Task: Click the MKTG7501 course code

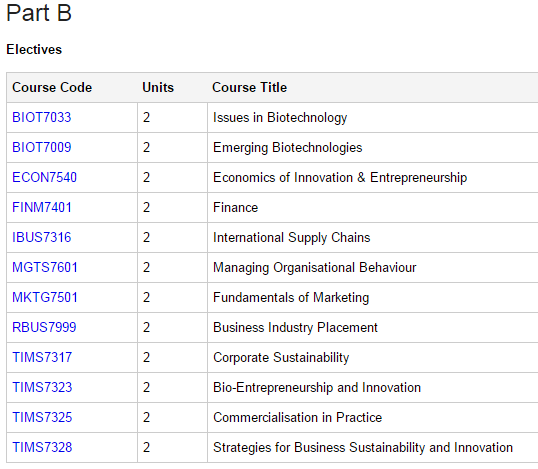Action: [x=45, y=297]
